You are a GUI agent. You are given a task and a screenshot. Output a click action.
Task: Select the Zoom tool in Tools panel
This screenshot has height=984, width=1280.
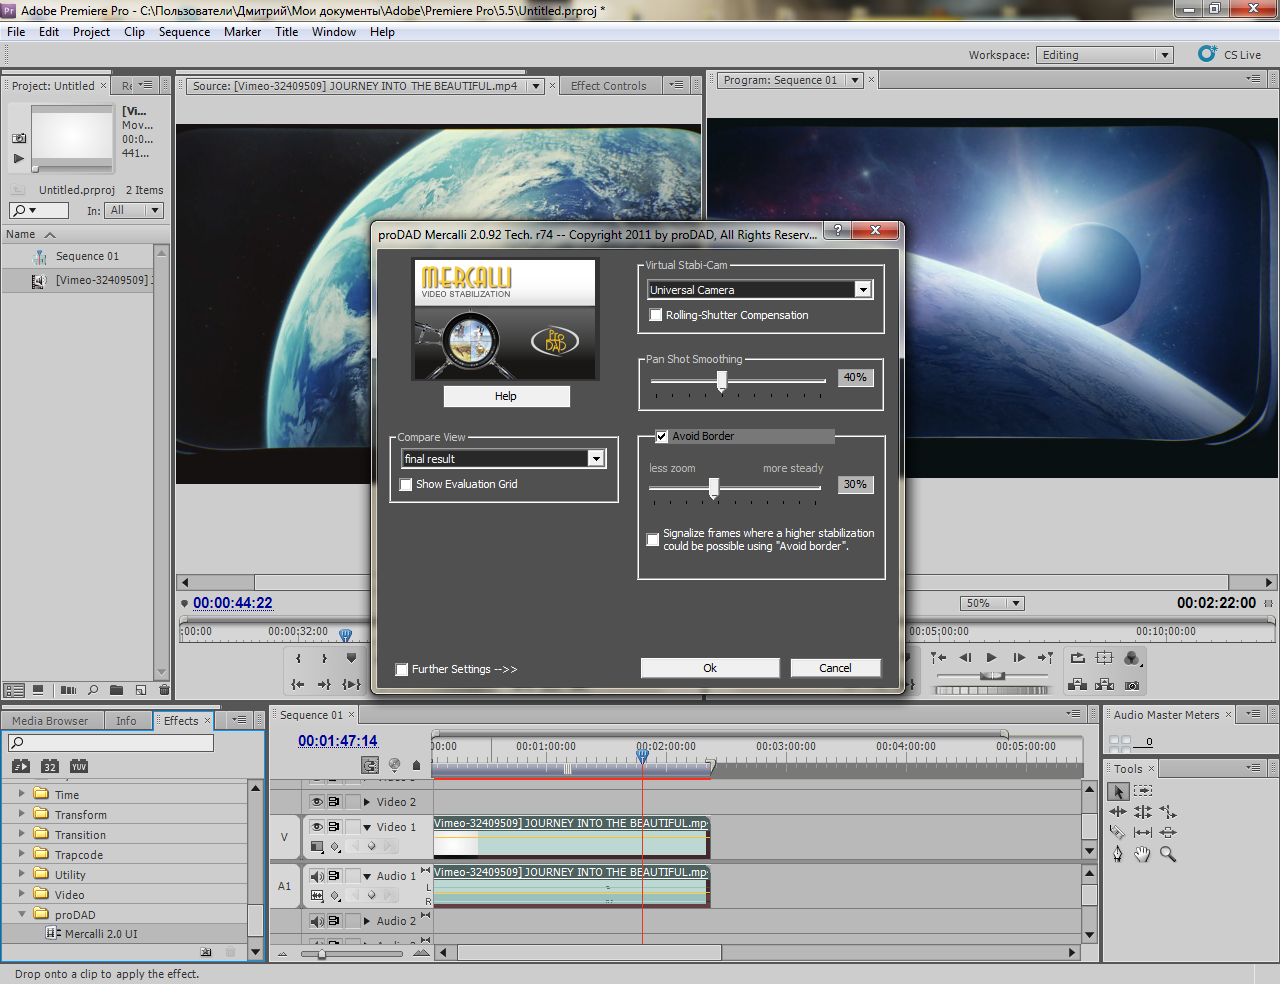[1167, 854]
